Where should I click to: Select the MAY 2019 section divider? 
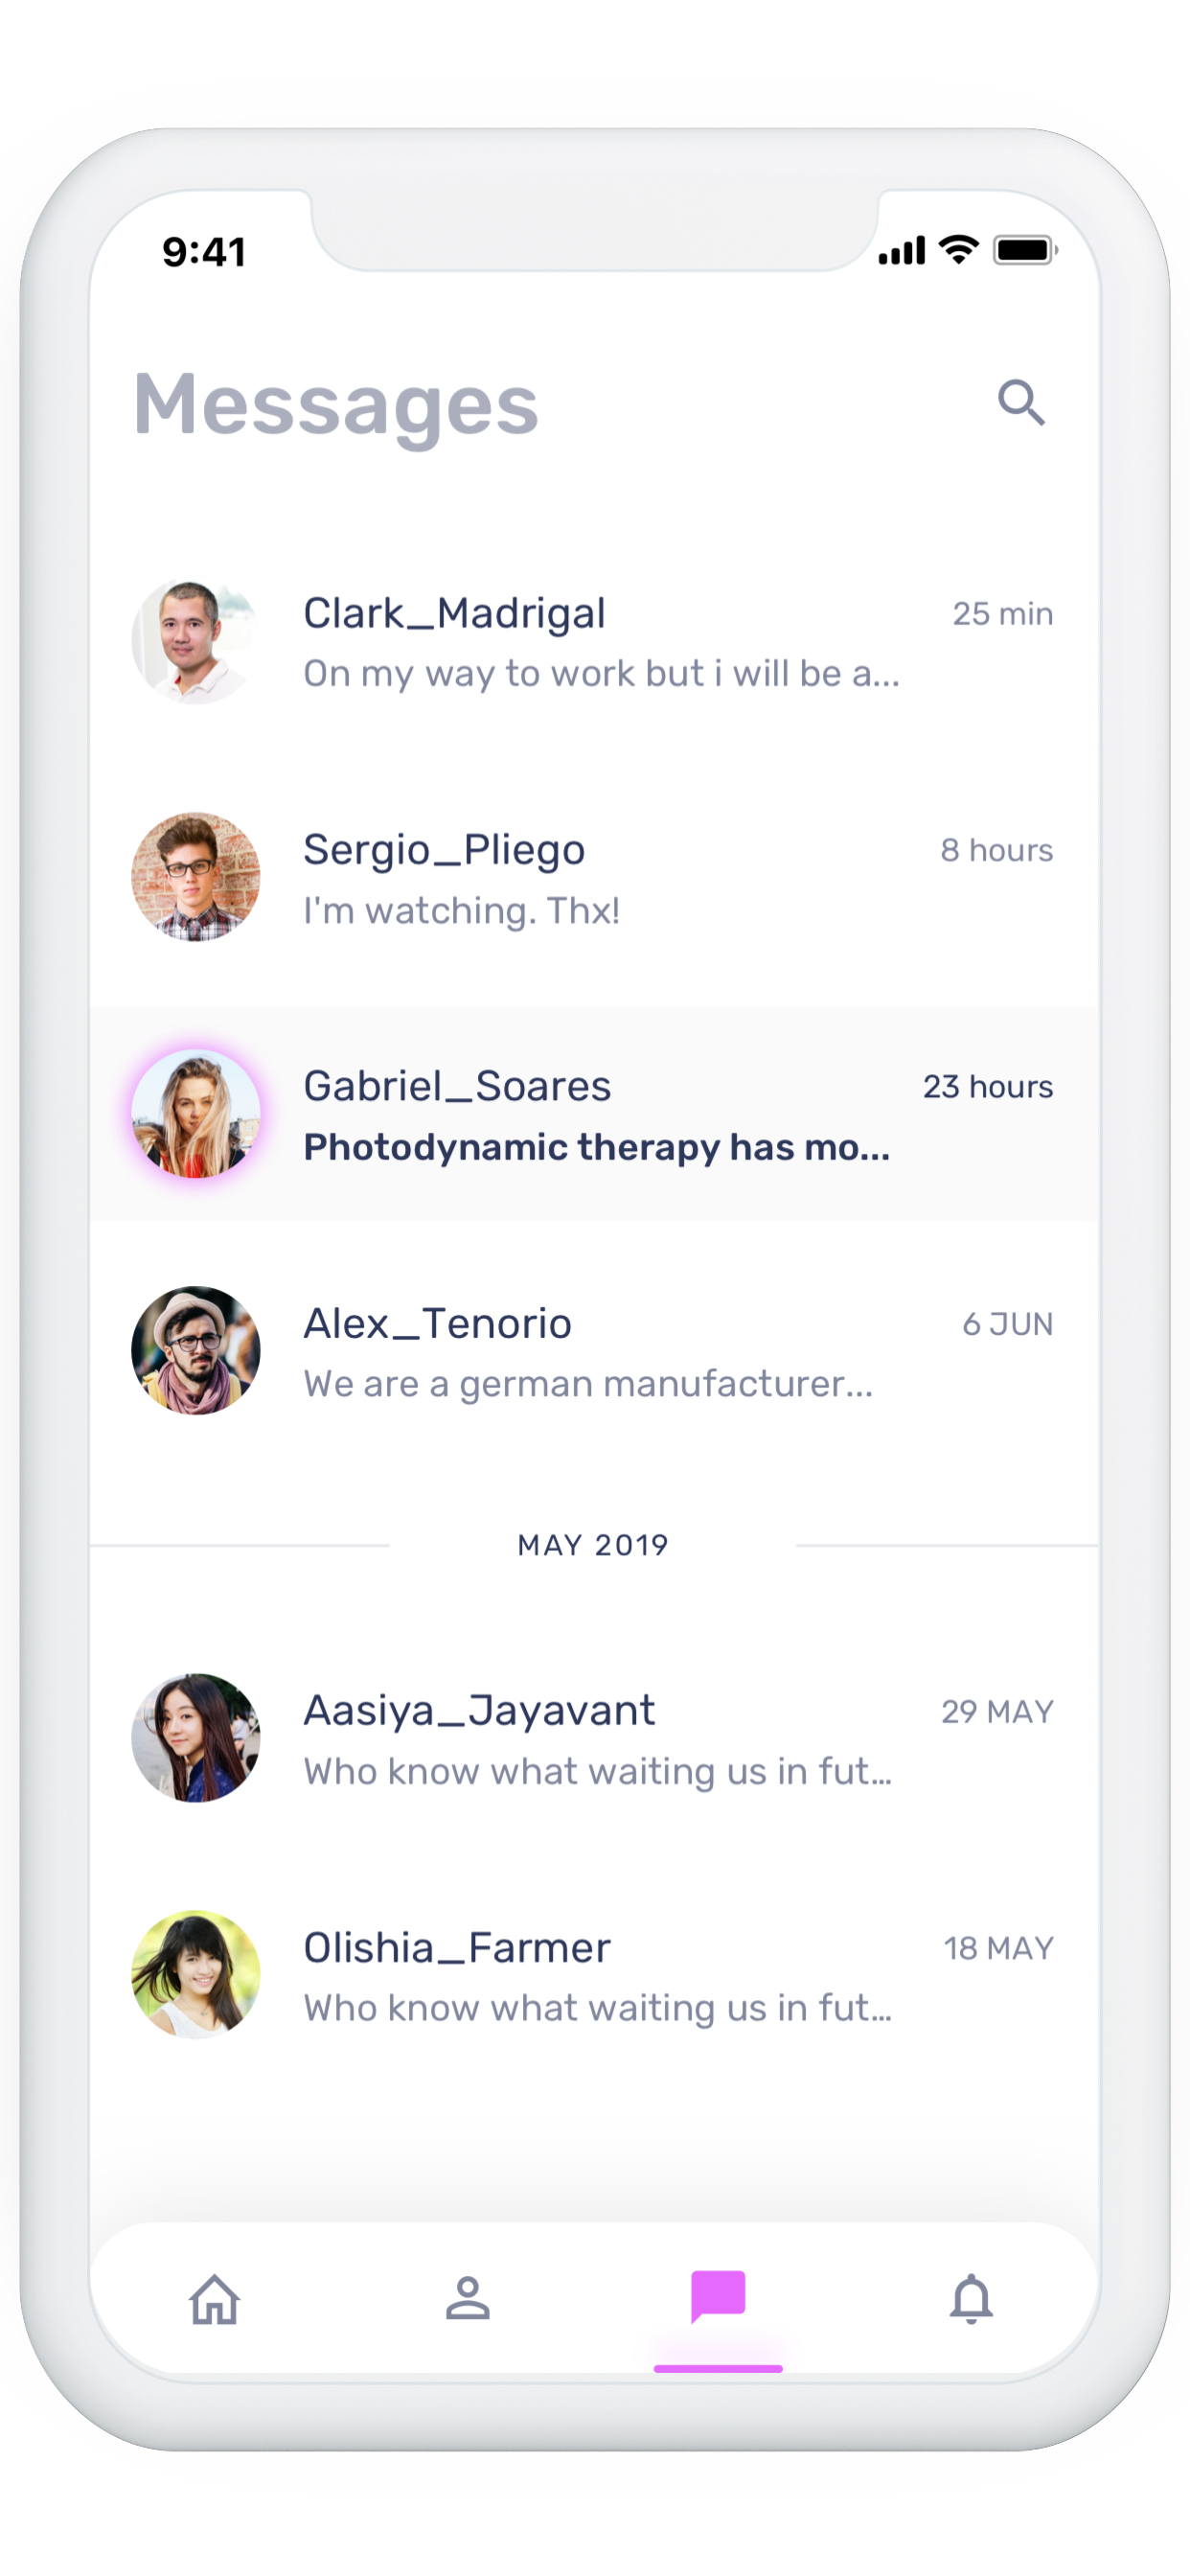594,1545
